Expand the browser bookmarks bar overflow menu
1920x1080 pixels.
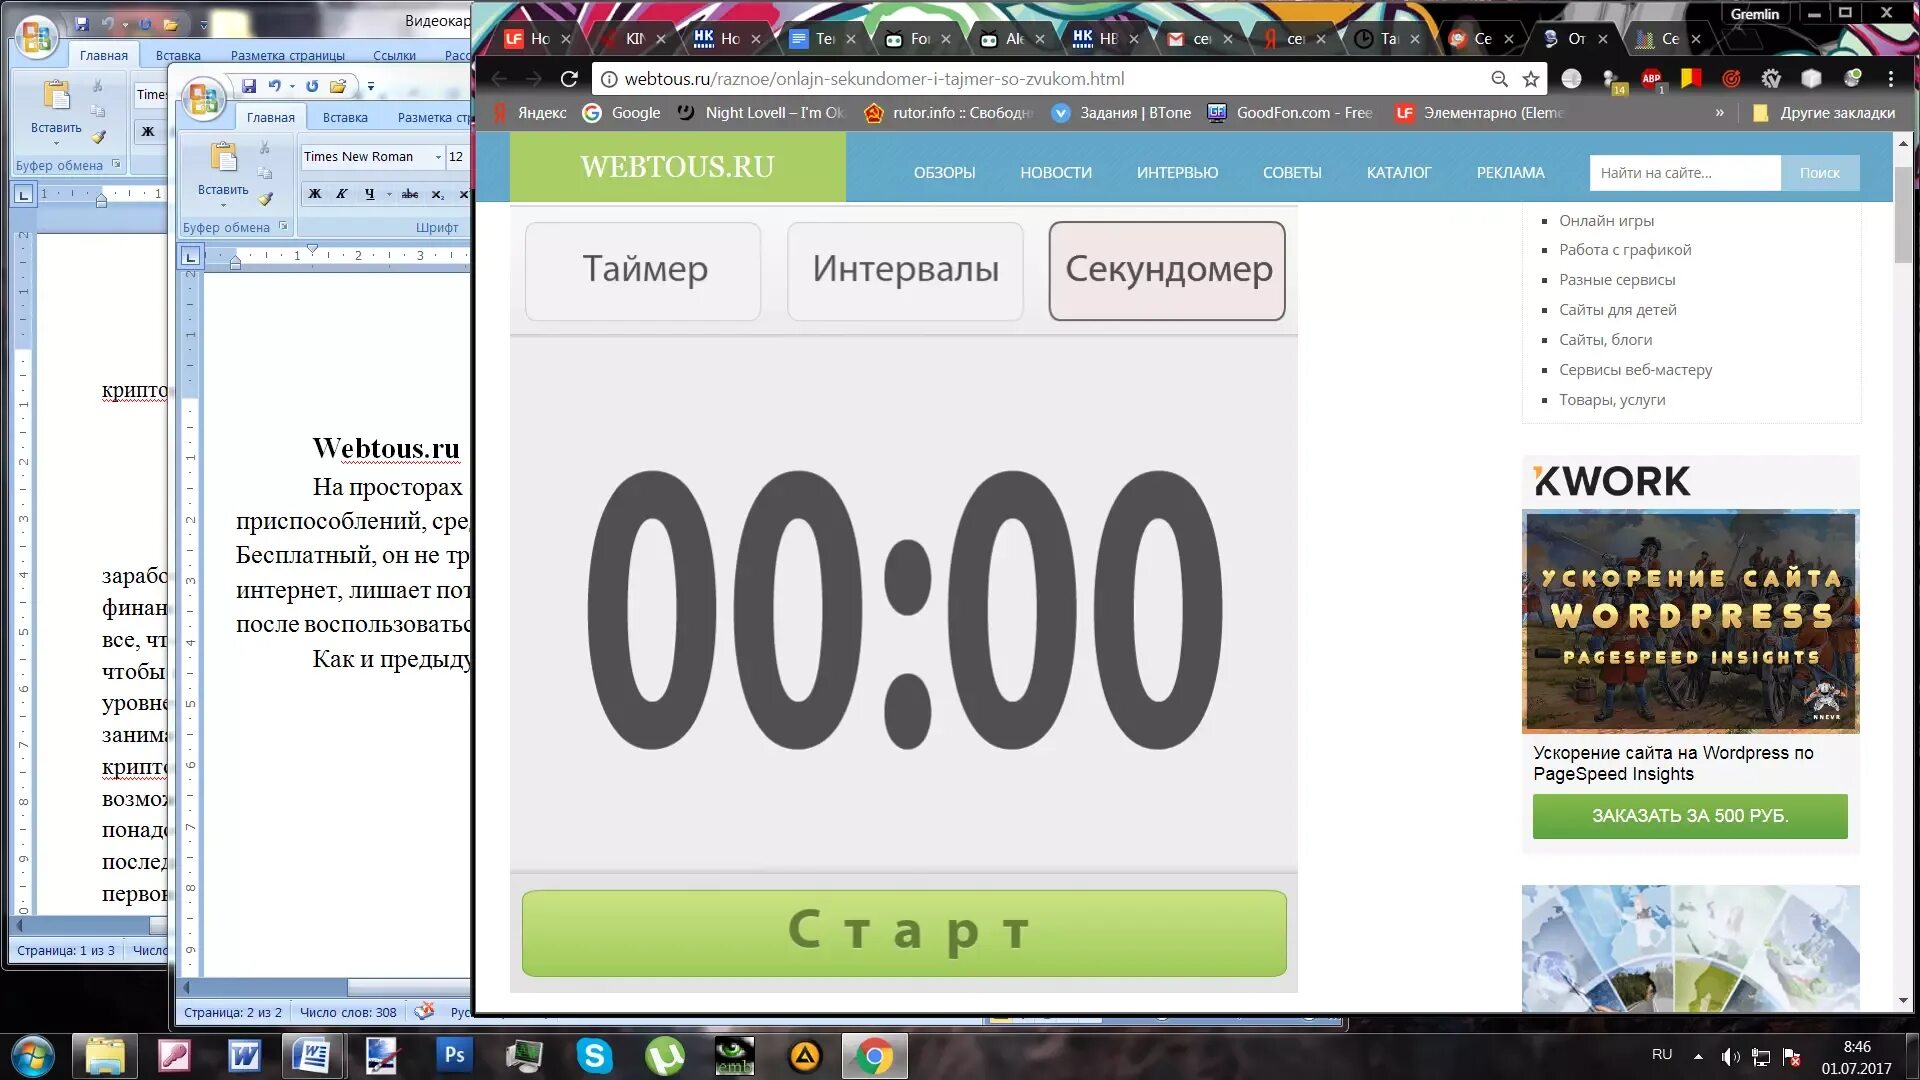pos(1710,112)
